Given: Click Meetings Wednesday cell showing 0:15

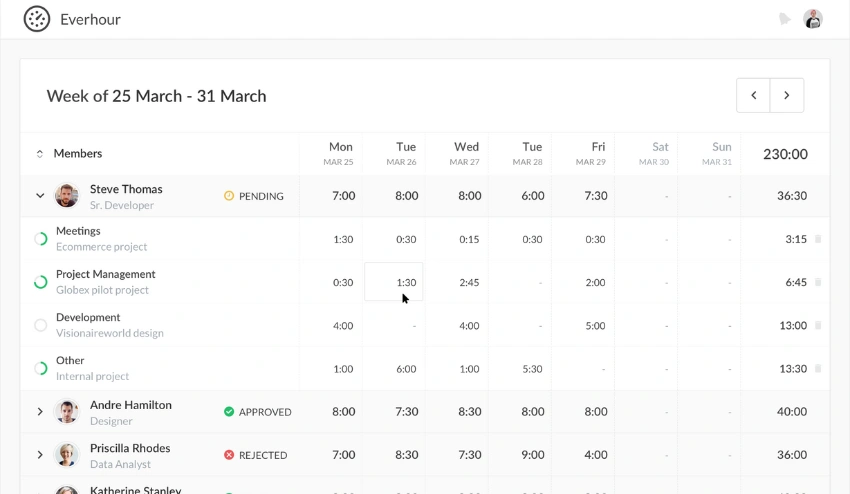Looking at the screenshot, I should pyautogui.click(x=469, y=239).
